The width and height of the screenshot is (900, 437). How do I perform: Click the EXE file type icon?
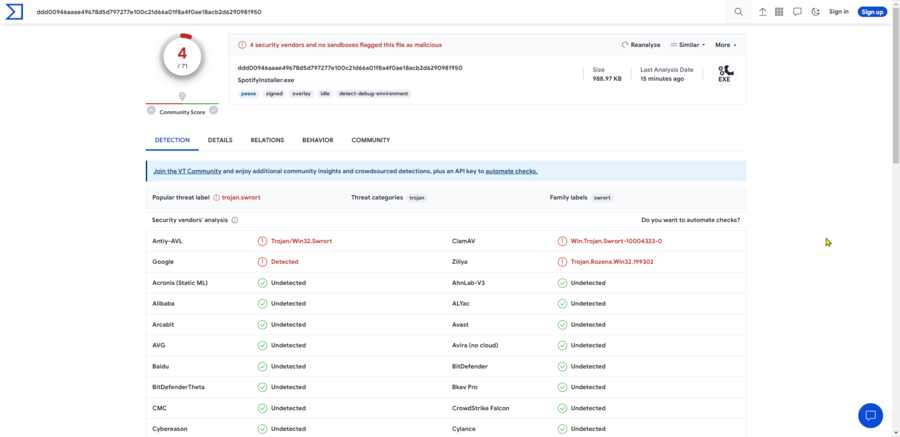coord(724,74)
